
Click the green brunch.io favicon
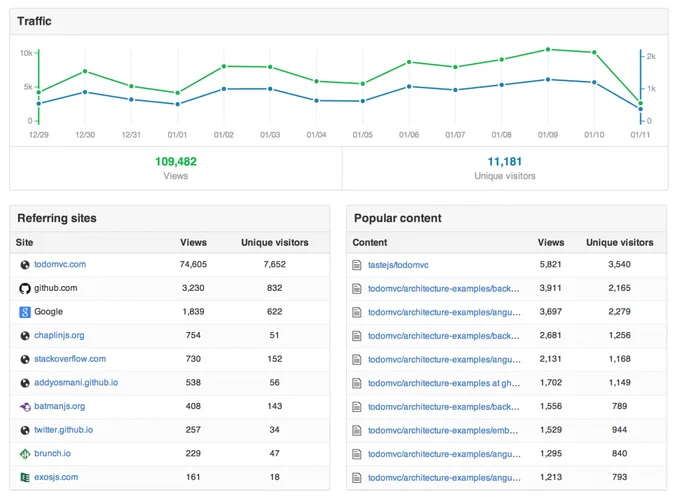(25, 454)
